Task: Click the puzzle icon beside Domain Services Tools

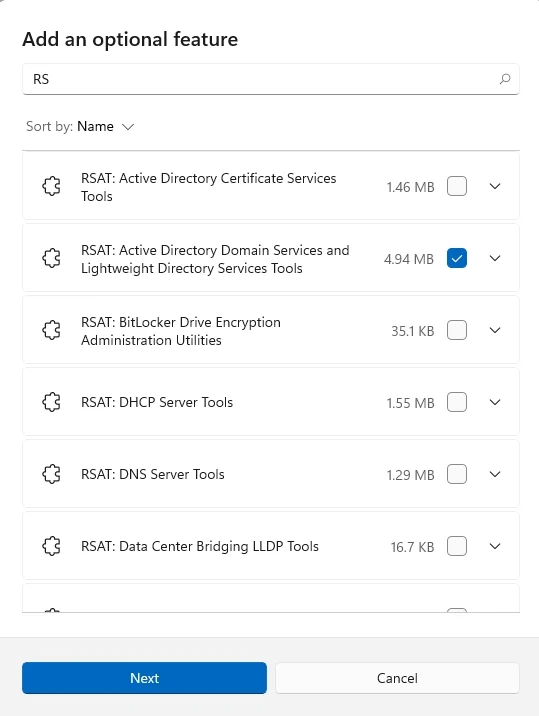Action: (x=51, y=258)
